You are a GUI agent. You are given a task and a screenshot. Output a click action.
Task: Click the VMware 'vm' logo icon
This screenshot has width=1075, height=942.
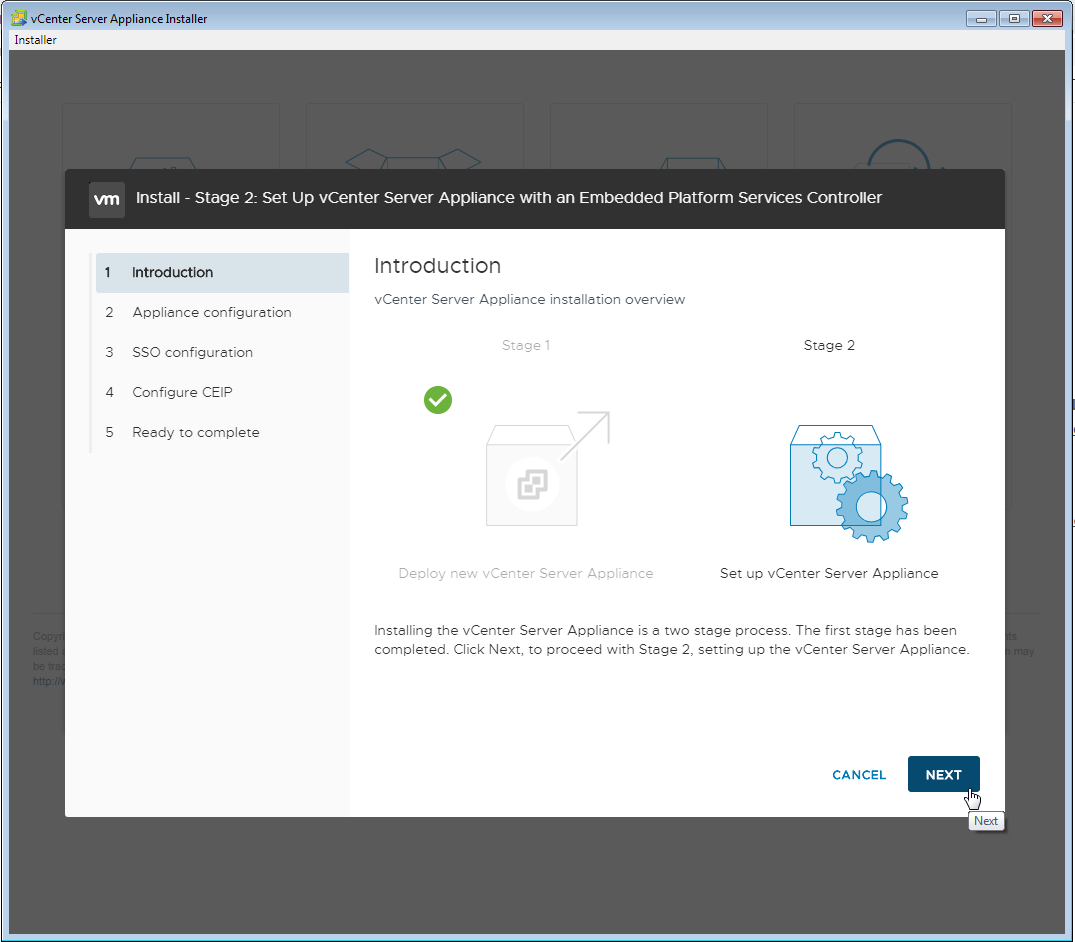tap(107, 199)
